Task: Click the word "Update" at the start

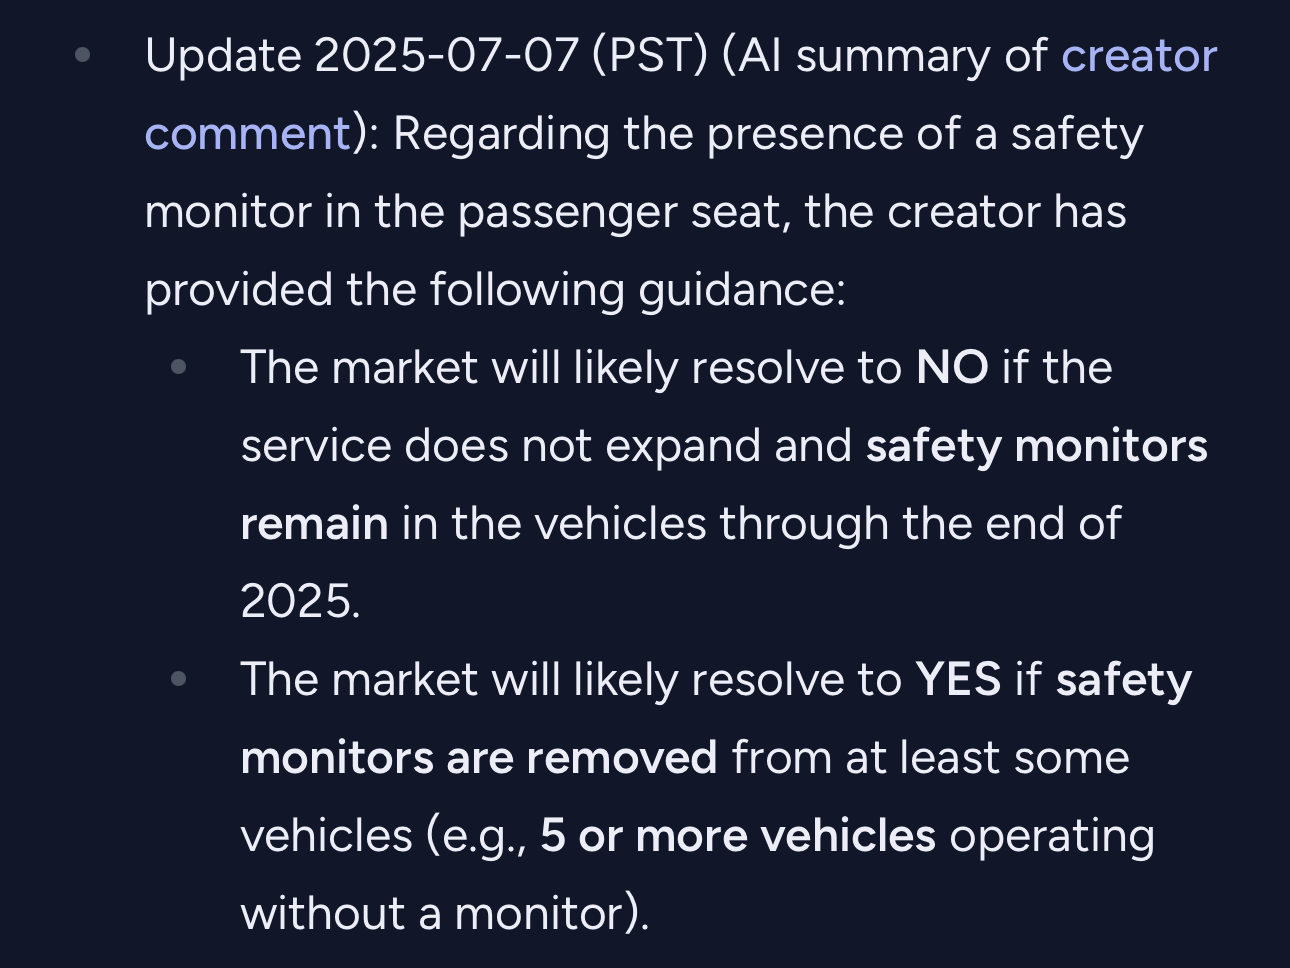Action: (x=223, y=56)
